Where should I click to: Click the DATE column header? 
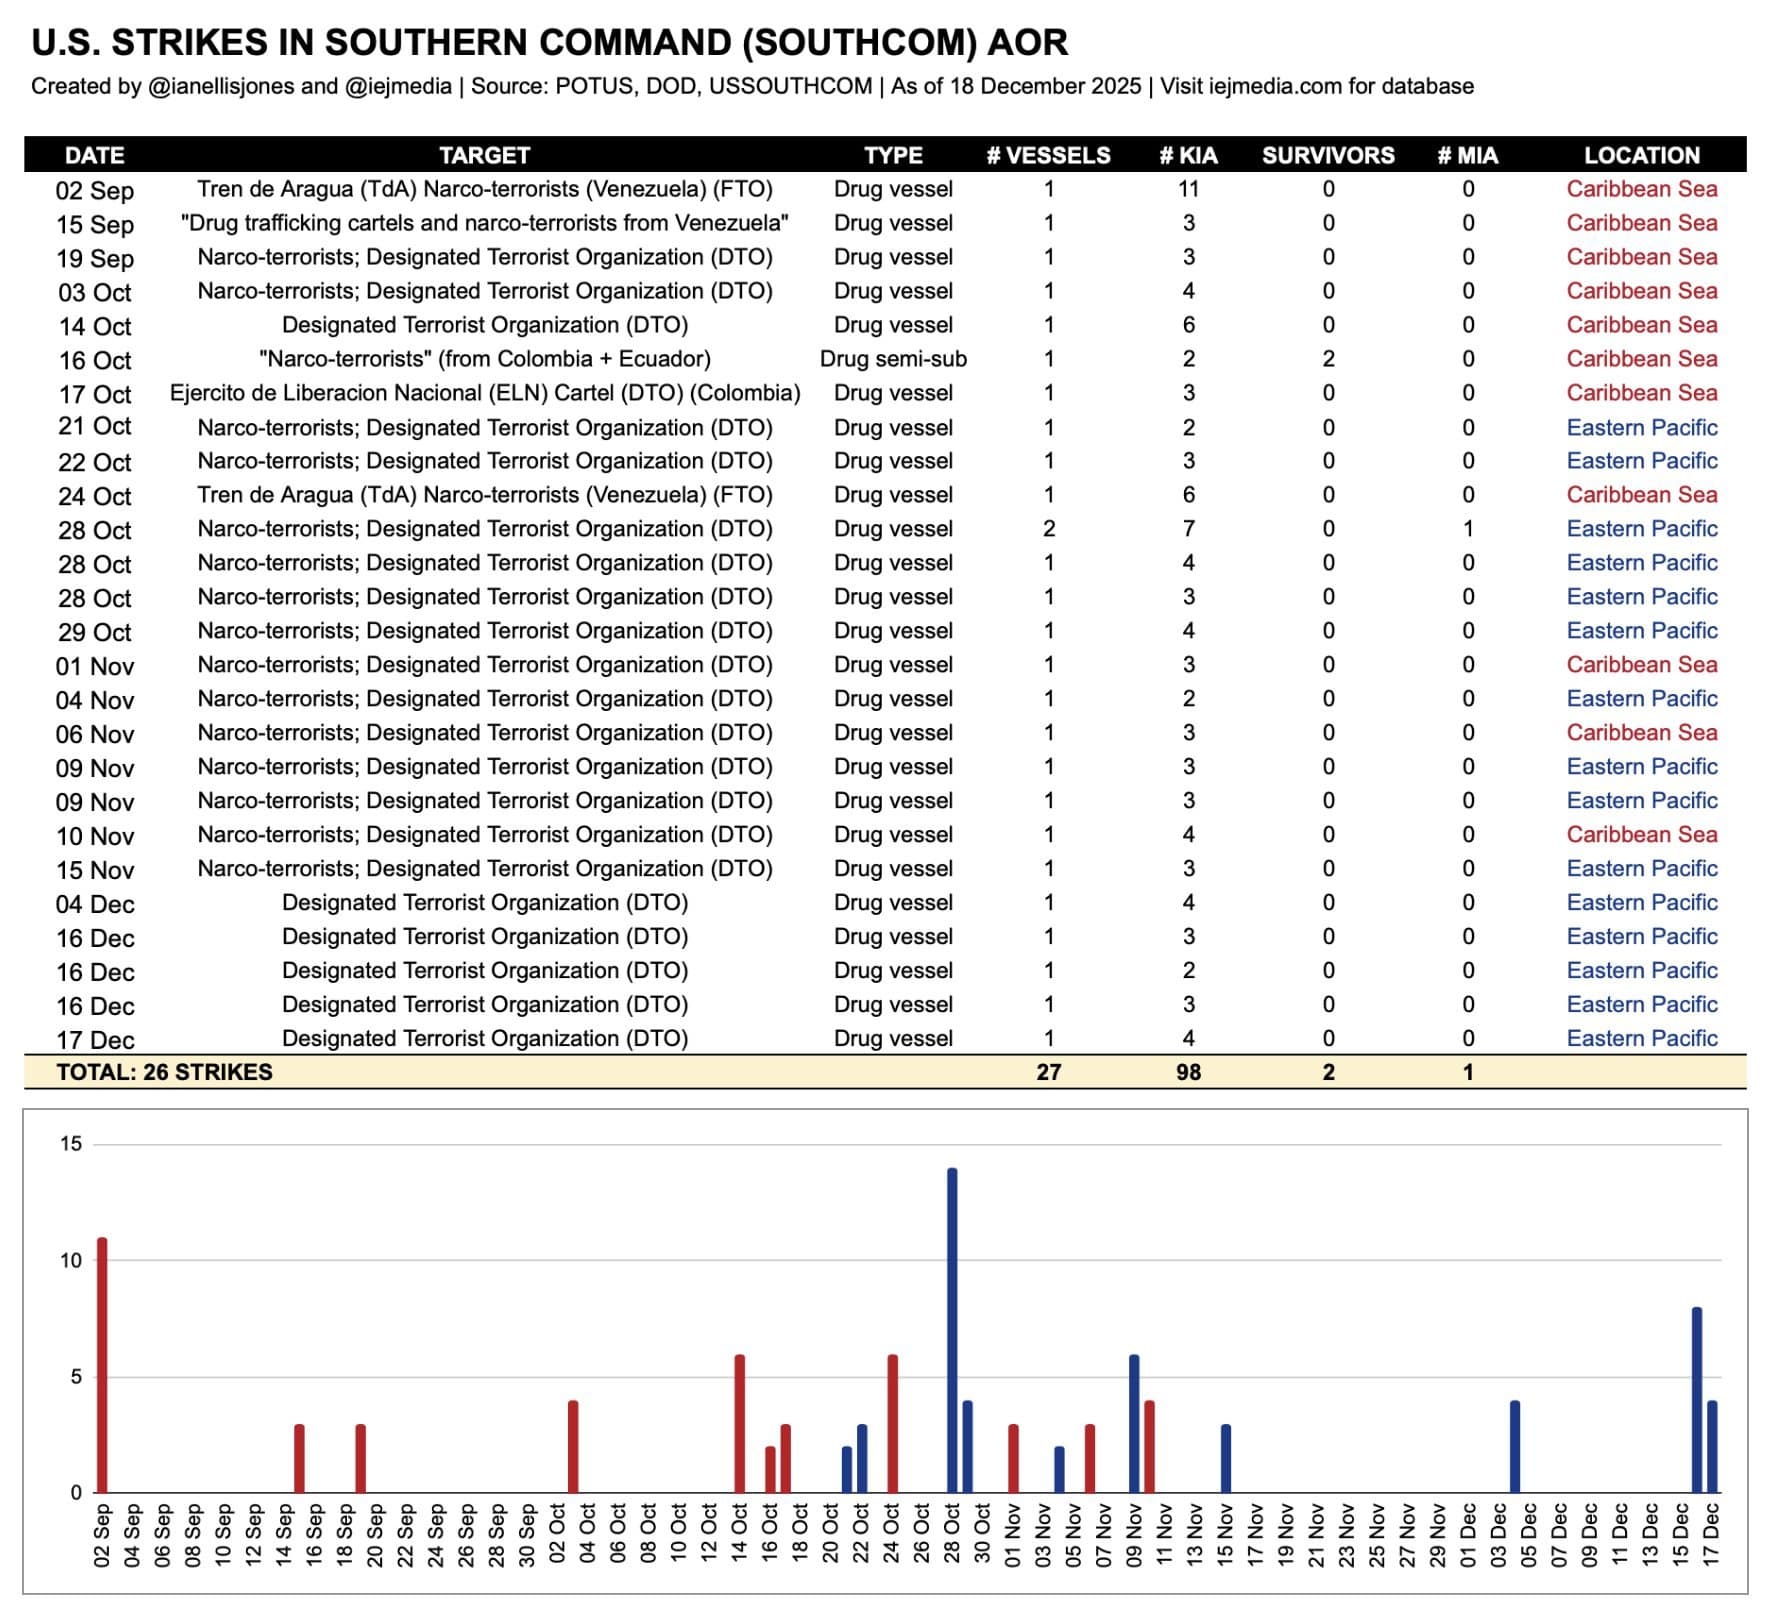click(x=95, y=155)
